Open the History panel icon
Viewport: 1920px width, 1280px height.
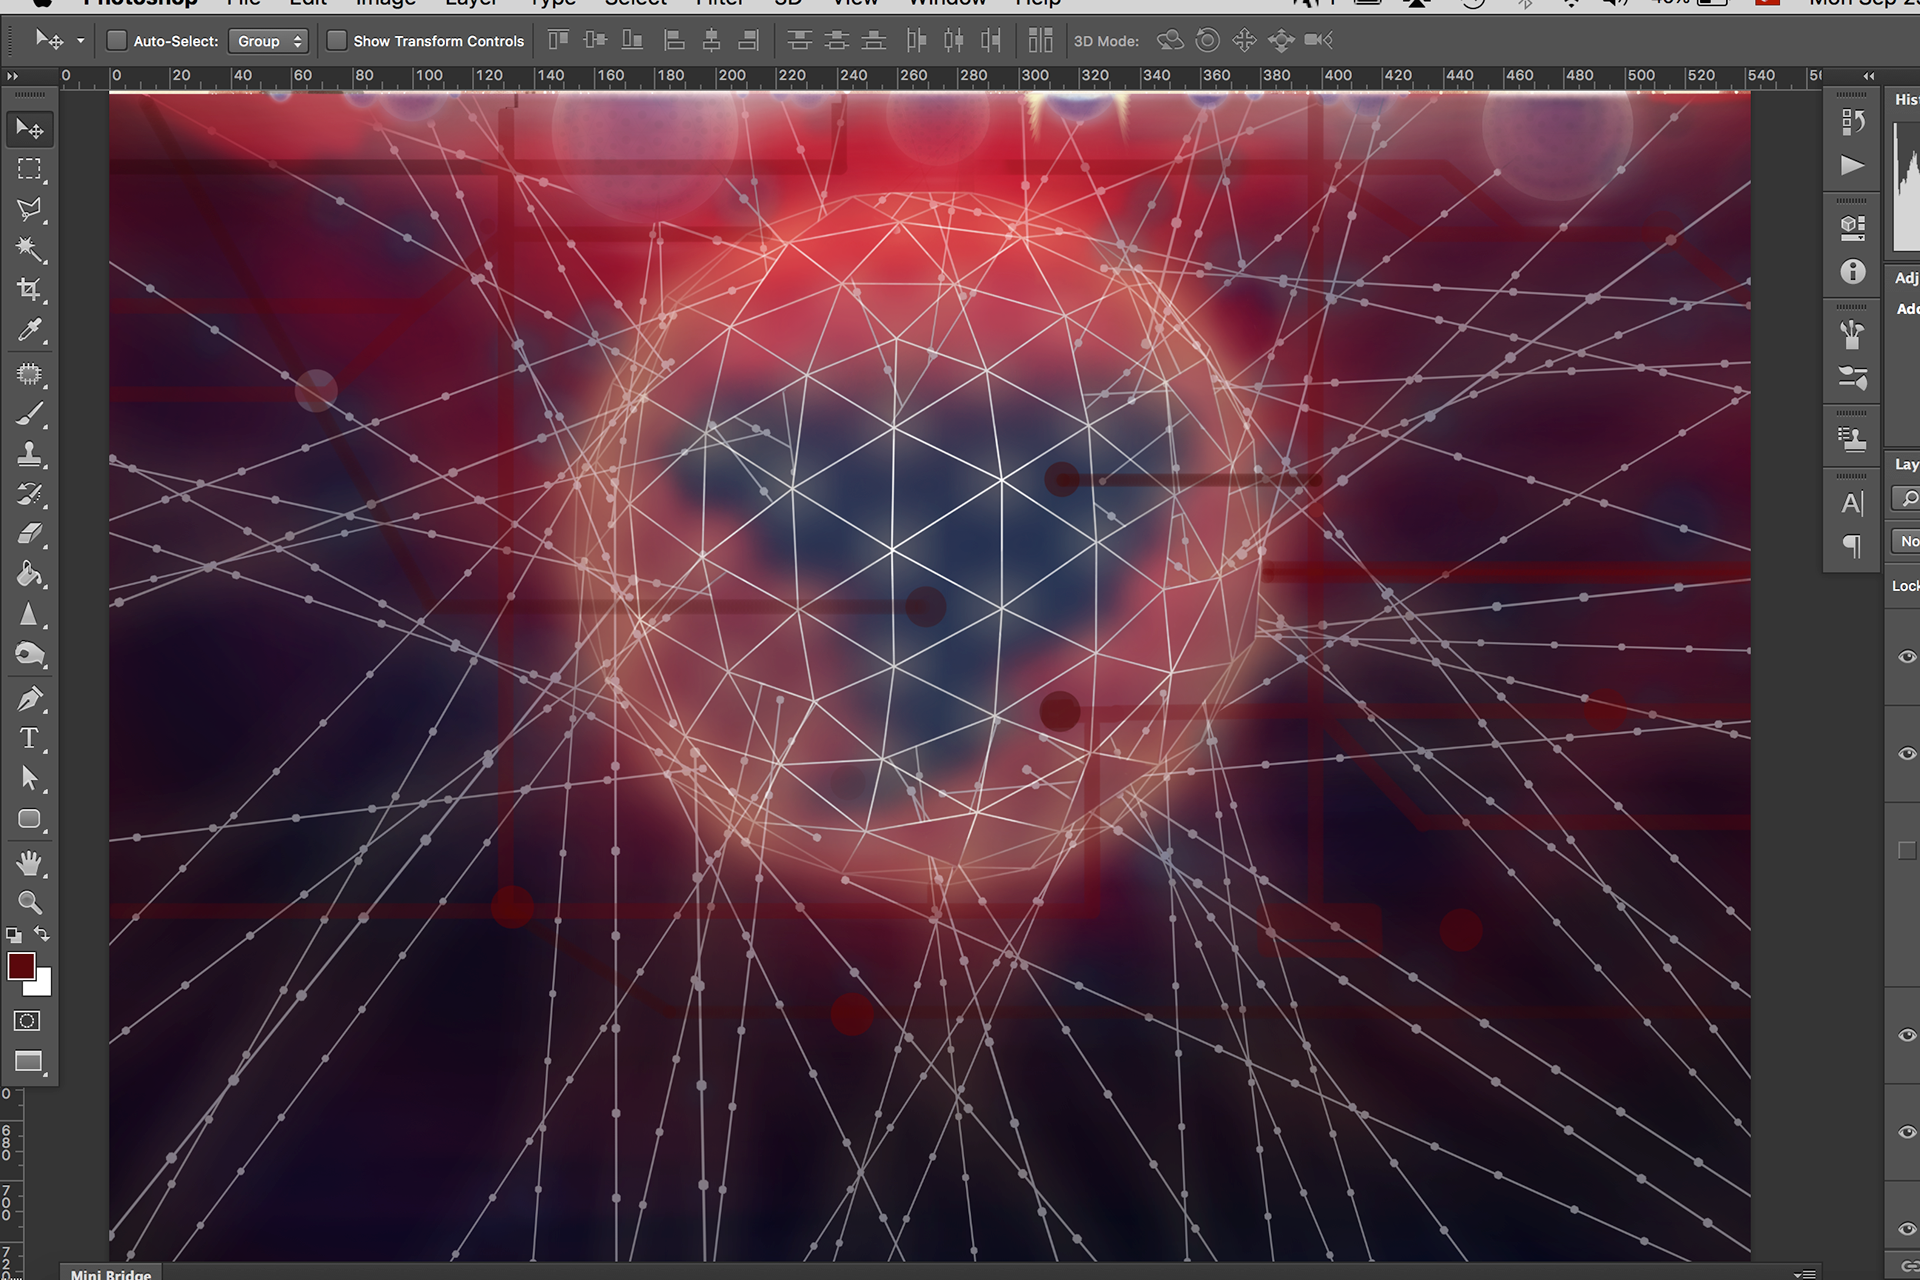coord(1852,122)
